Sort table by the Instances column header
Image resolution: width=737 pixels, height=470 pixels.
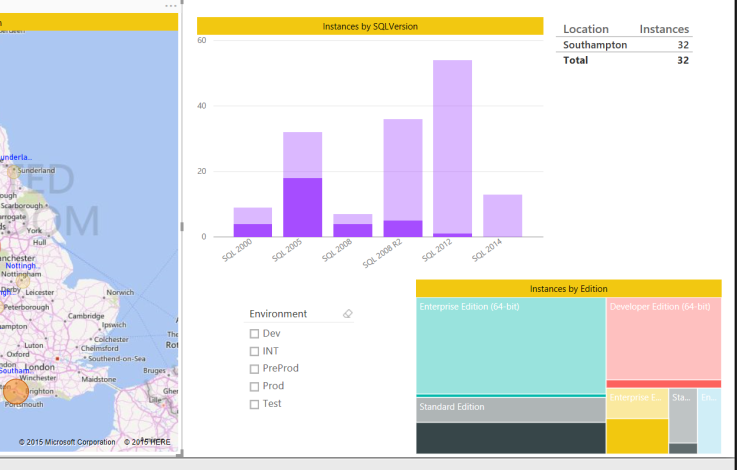pyautogui.click(x=664, y=29)
